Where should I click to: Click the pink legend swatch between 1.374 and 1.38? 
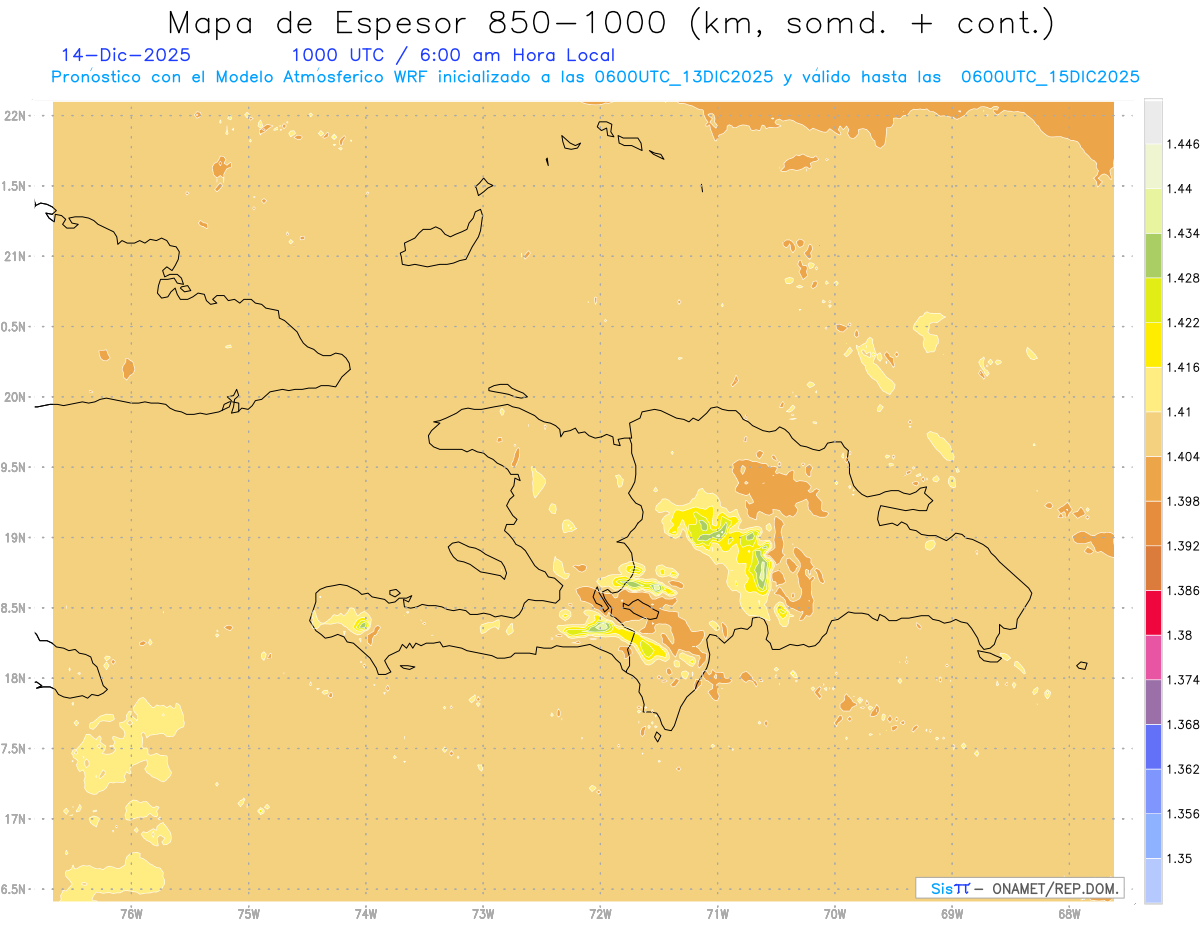click(x=1153, y=657)
